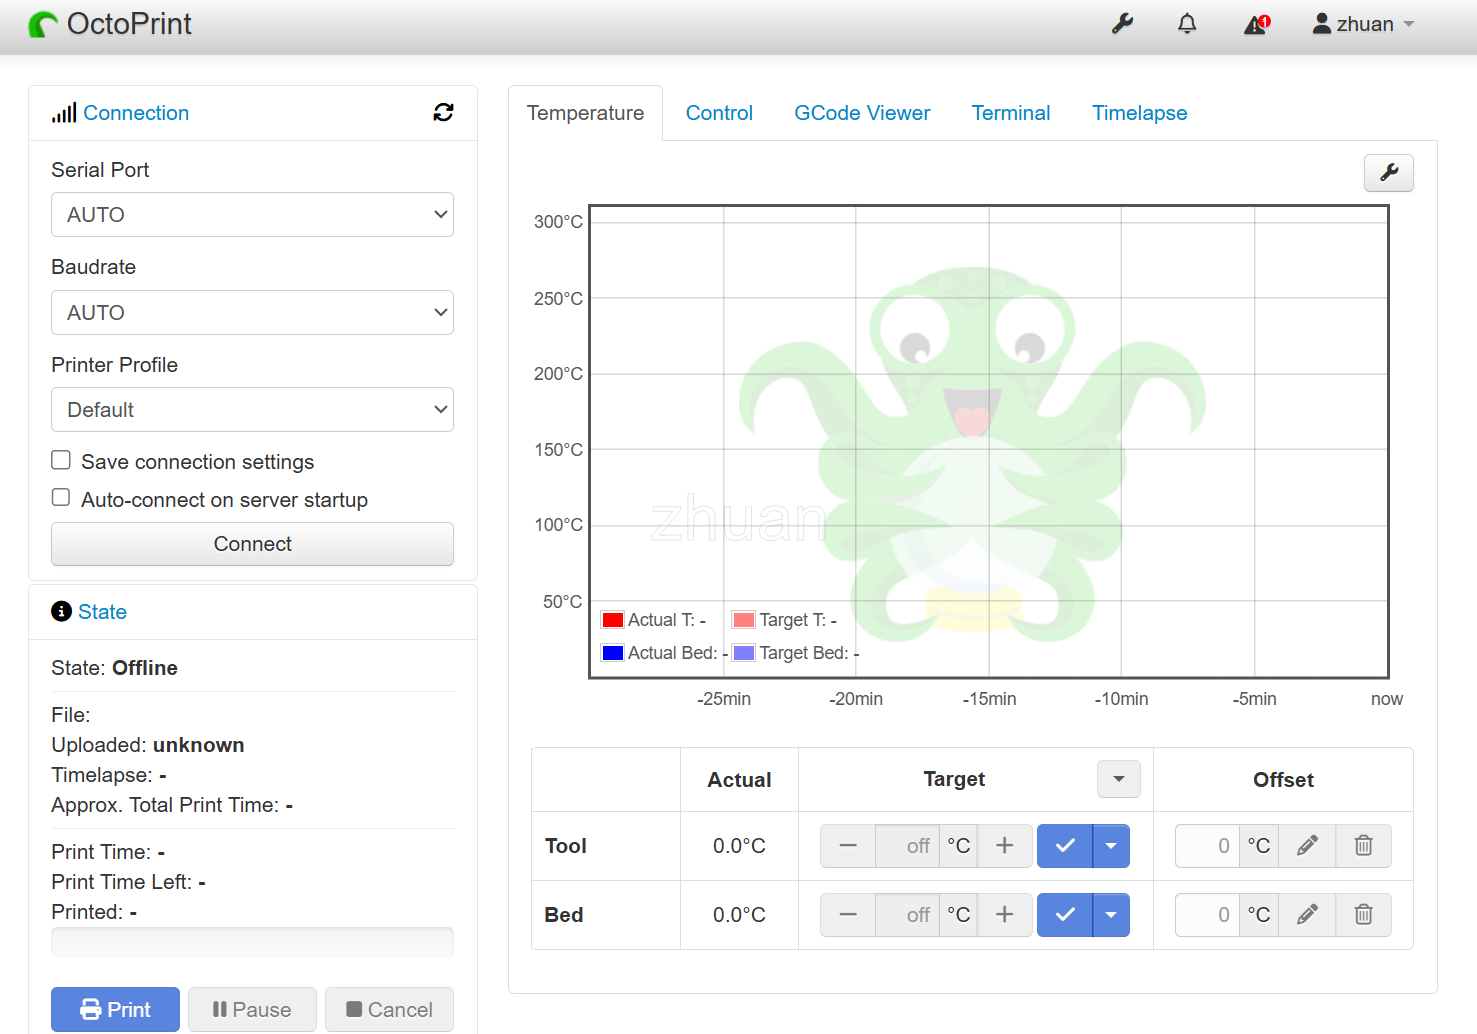This screenshot has height=1034, width=1477.
Task: Open Tool target presets dropdown arrow
Action: click(1111, 846)
